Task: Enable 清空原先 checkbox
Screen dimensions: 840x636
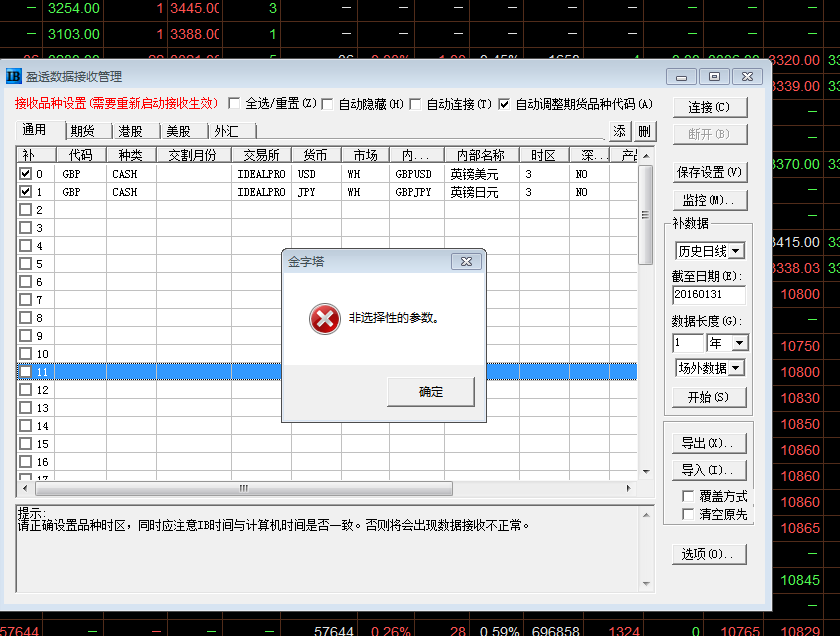Action: 688,514
